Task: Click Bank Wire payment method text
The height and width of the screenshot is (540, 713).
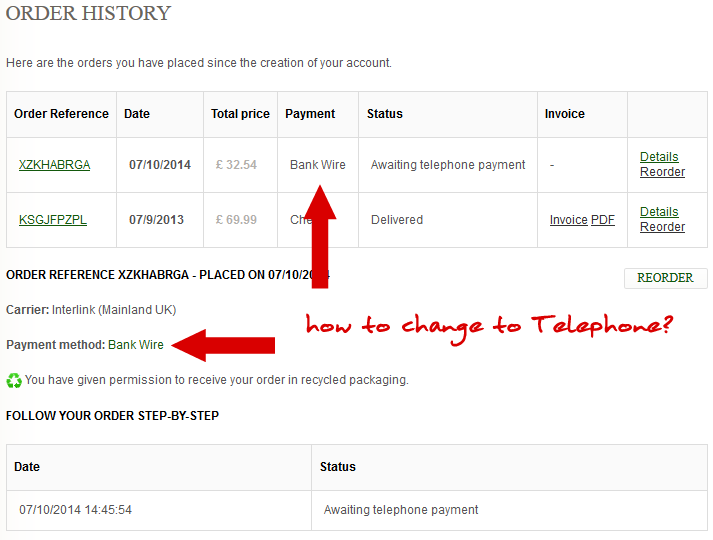Action: (x=136, y=345)
